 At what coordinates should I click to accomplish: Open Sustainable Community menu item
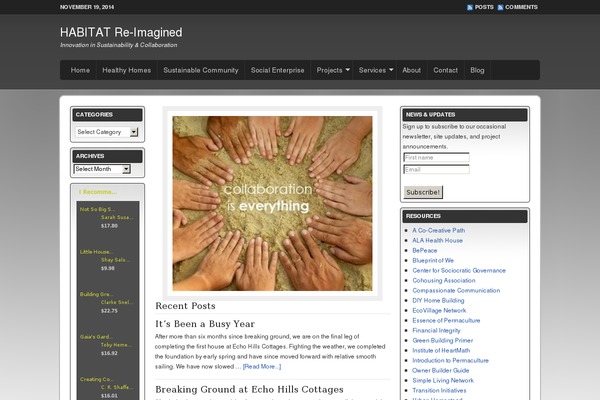coord(201,70)
